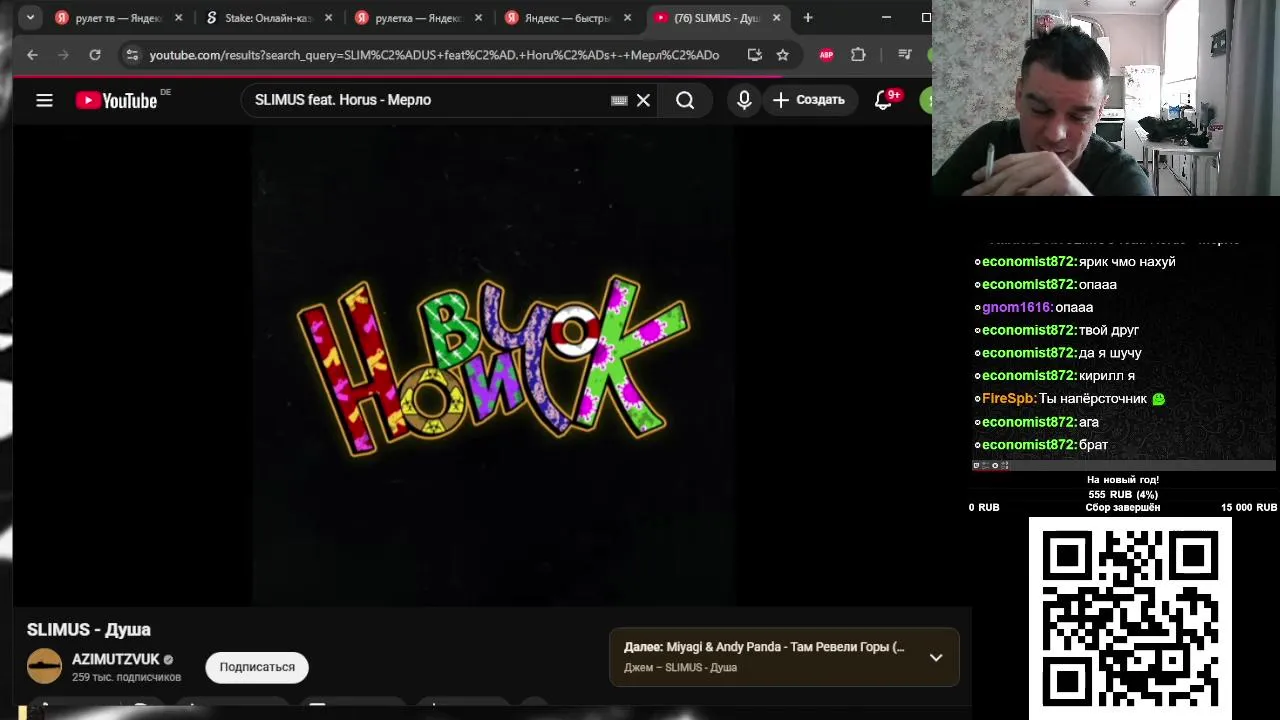Viewport: 1280px width, 720px height.
Task: Go to YouTube home via logo
Action: (116, 100)
